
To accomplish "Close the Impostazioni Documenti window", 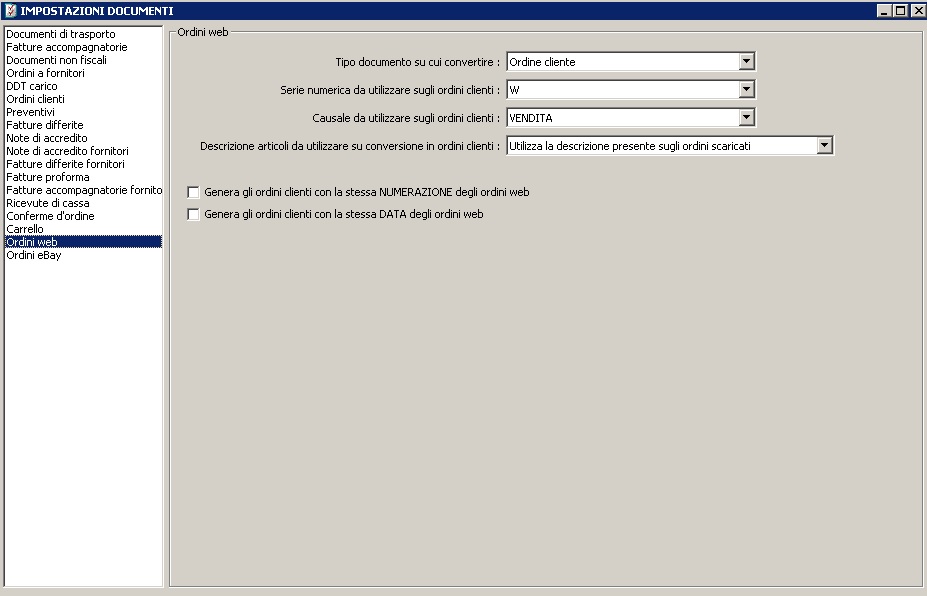I will point(918,11).
